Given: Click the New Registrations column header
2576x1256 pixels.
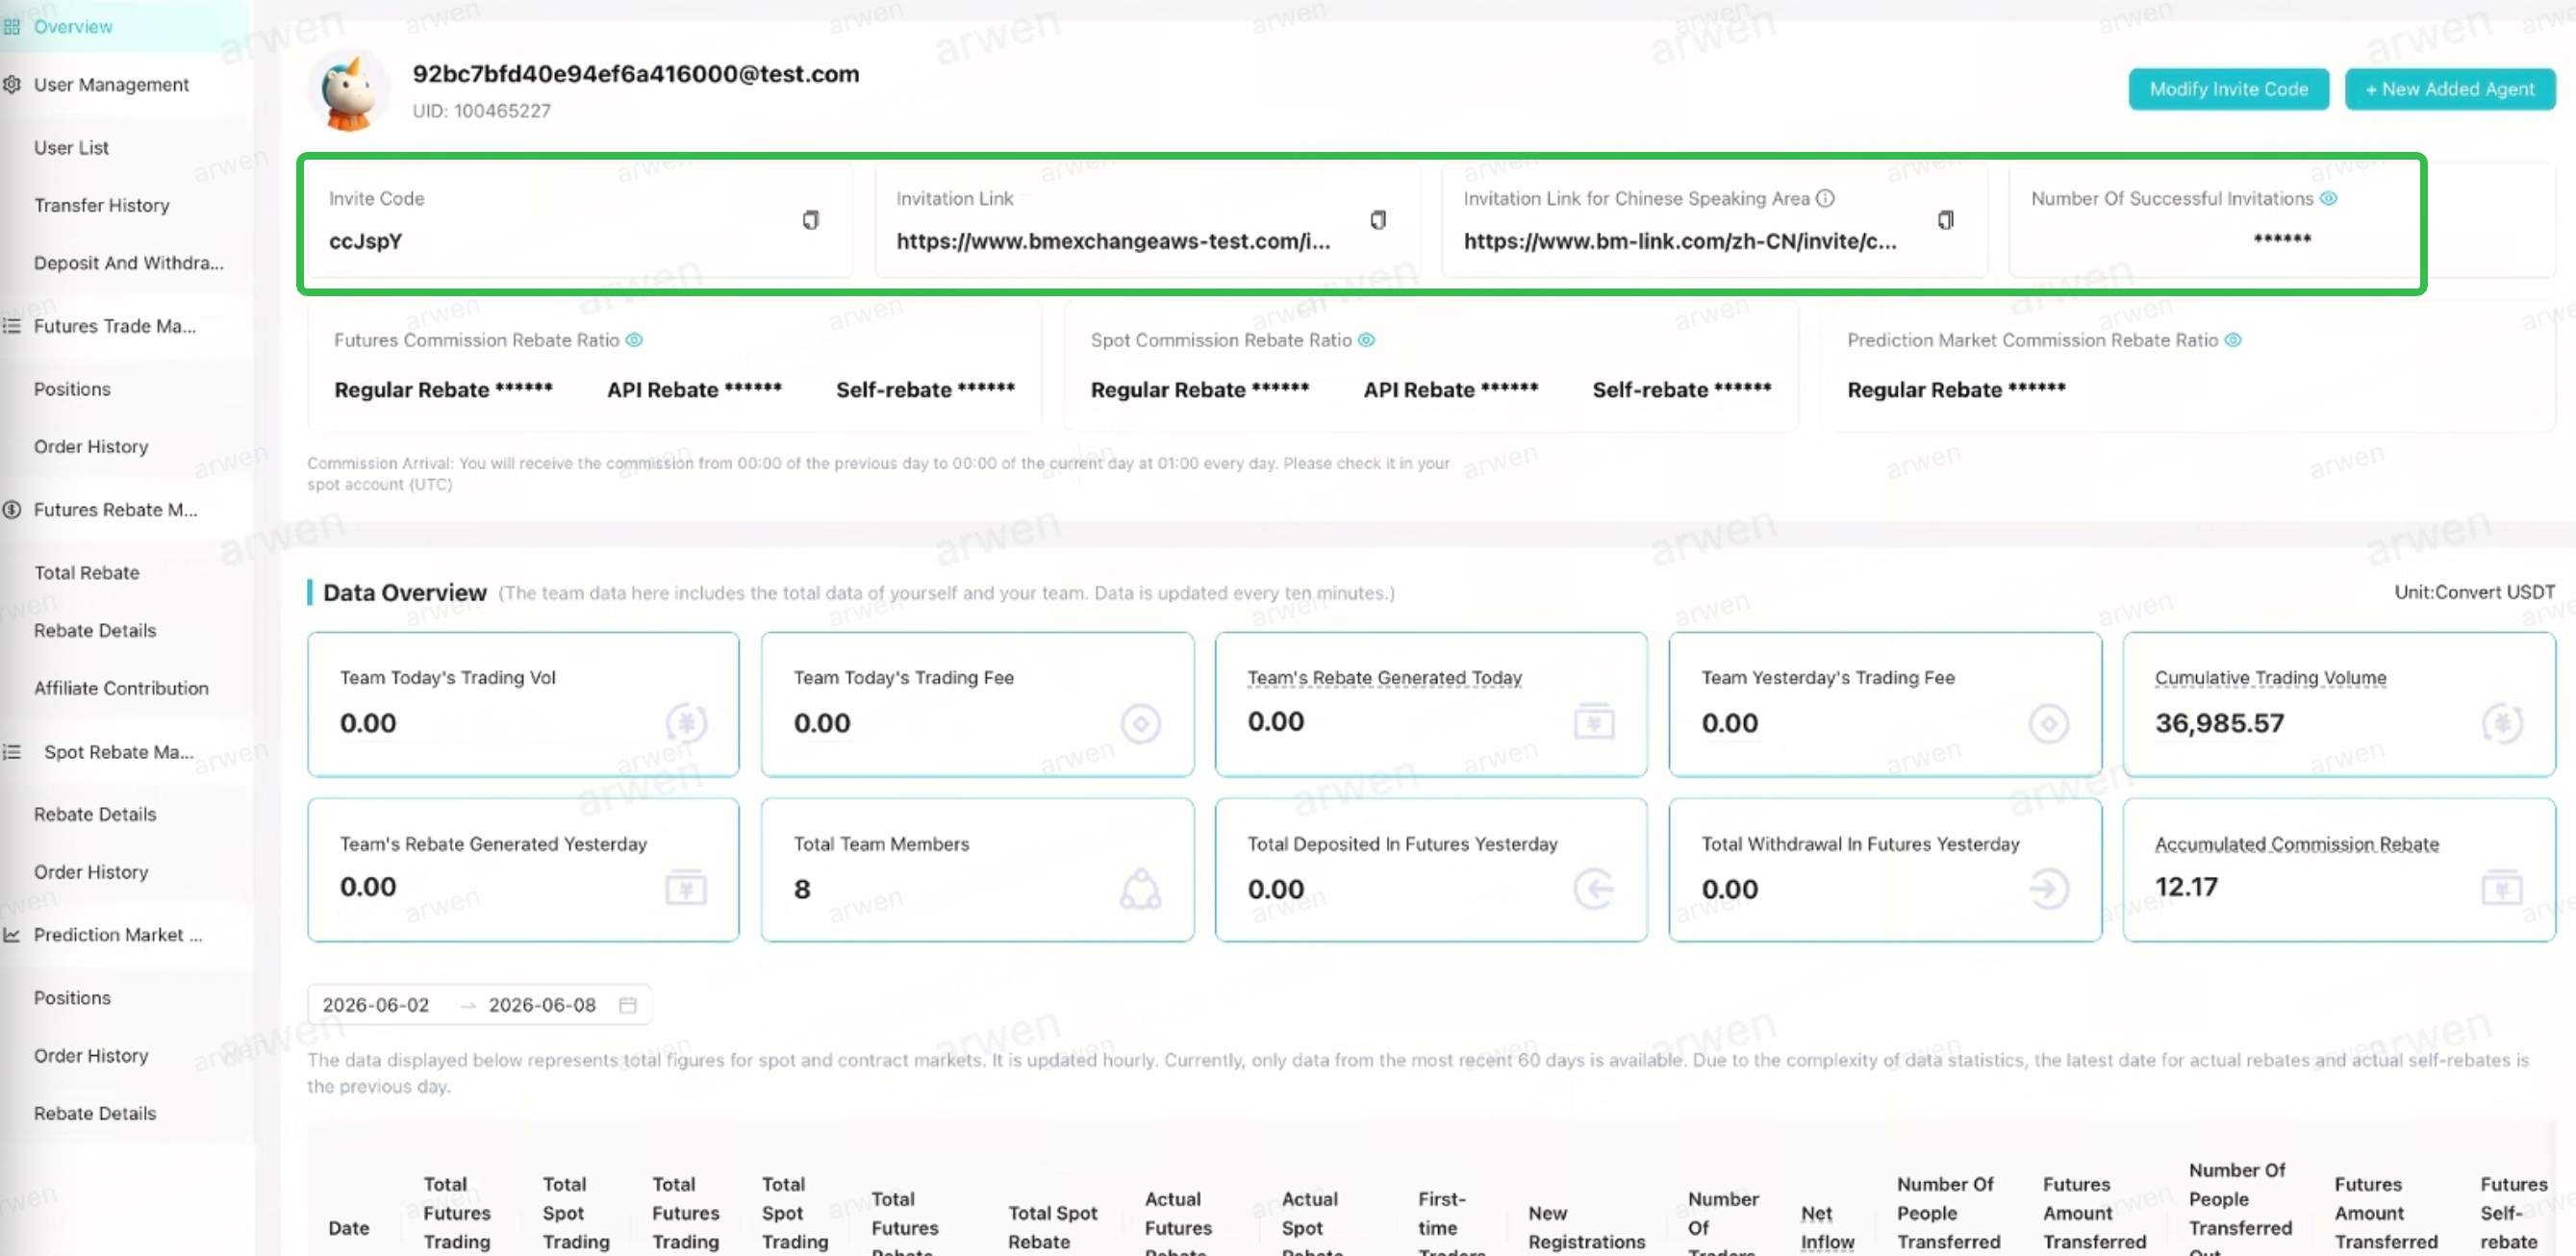Looking at the screenshot, I should (x=1586, y=1228).
